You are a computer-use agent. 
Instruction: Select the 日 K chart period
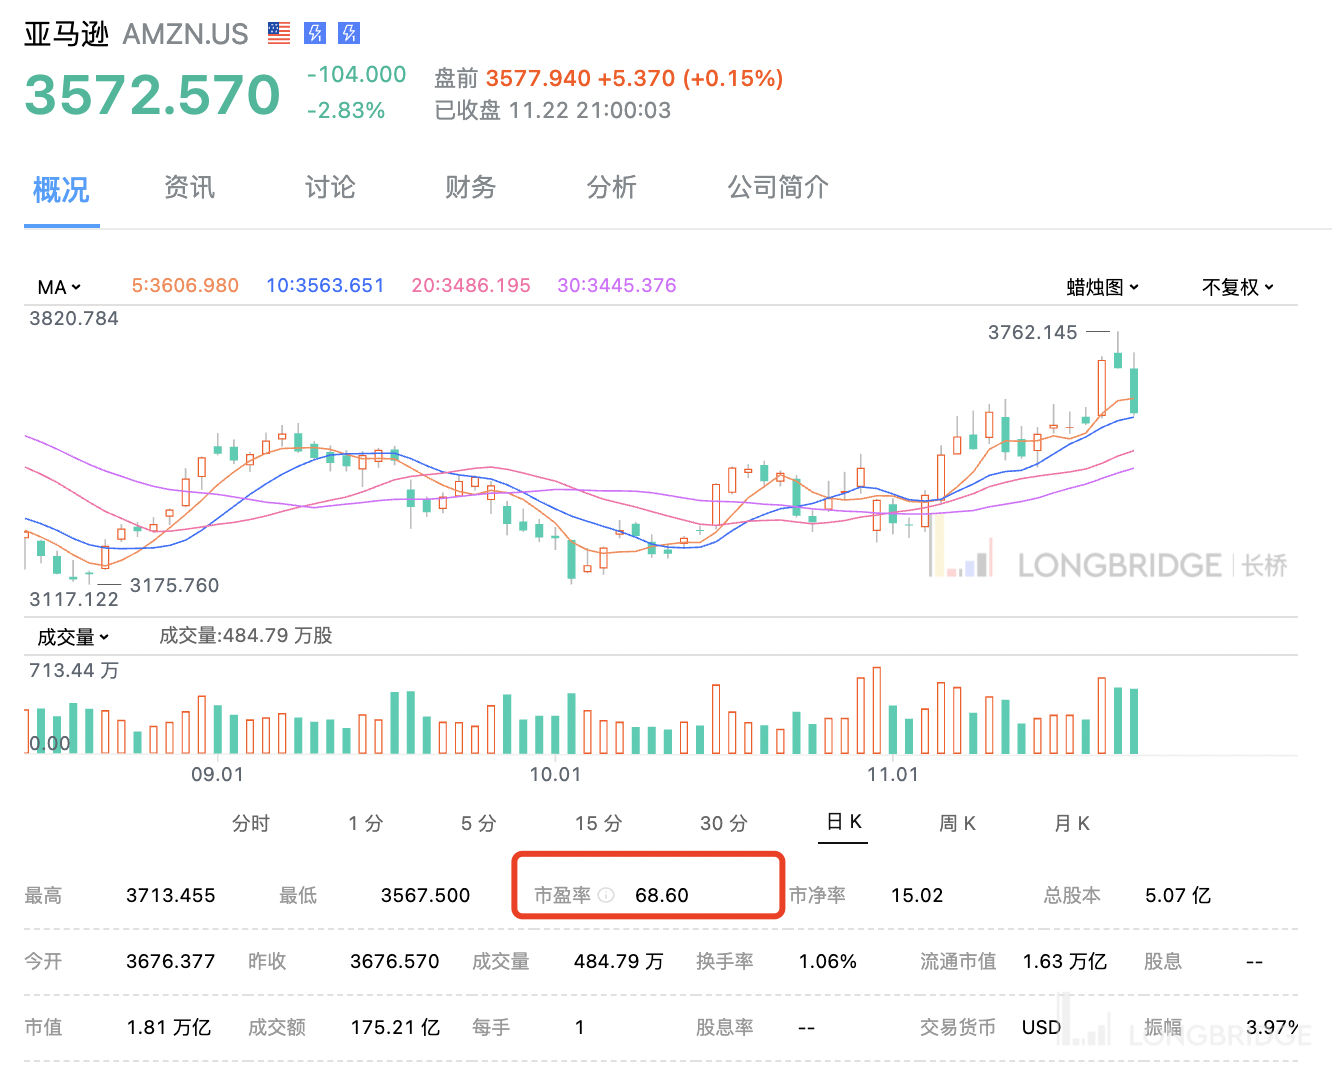(x=844, y=821)
